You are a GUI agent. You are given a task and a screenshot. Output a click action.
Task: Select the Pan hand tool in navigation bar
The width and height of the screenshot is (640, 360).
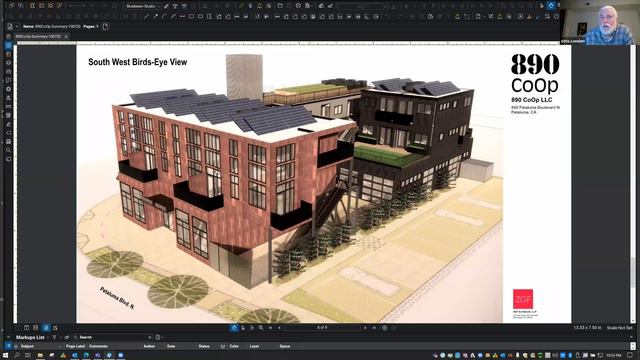[x=234, y=328]
